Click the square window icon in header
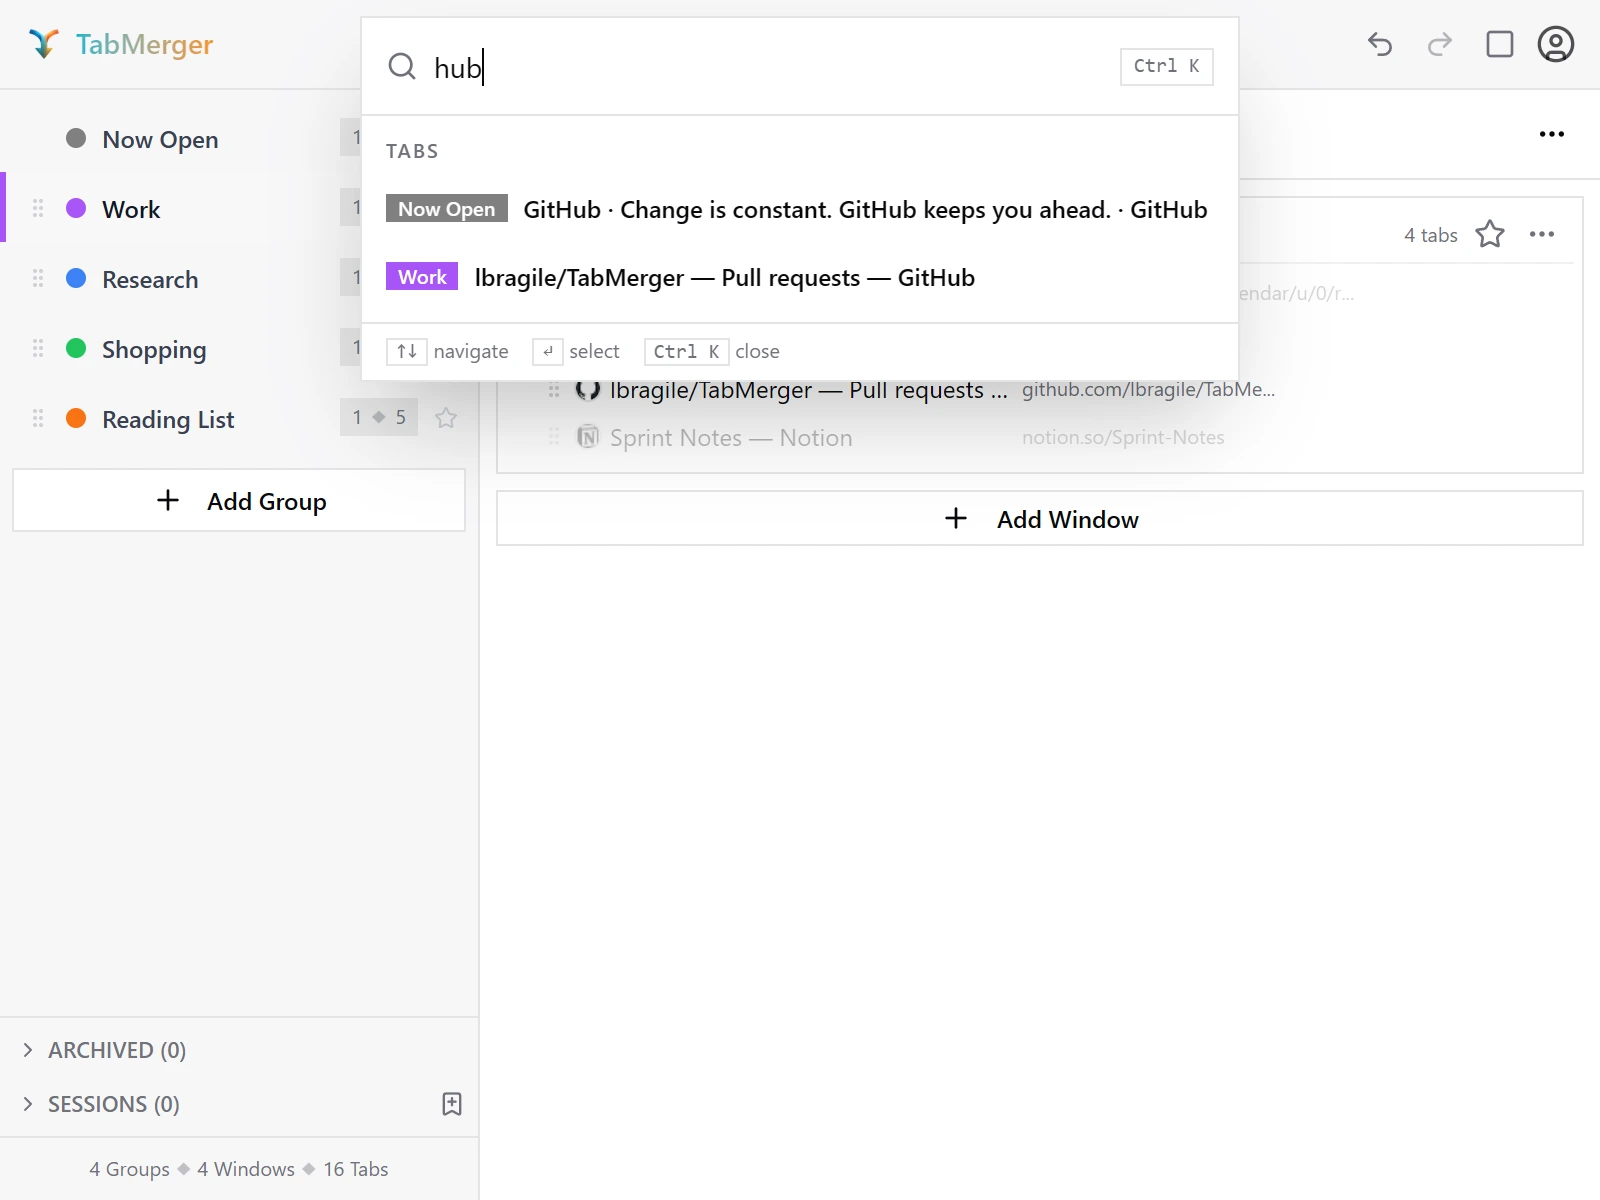Image resolution: width=1600 pixels, height=1200 pixels. pos(1500,44)
